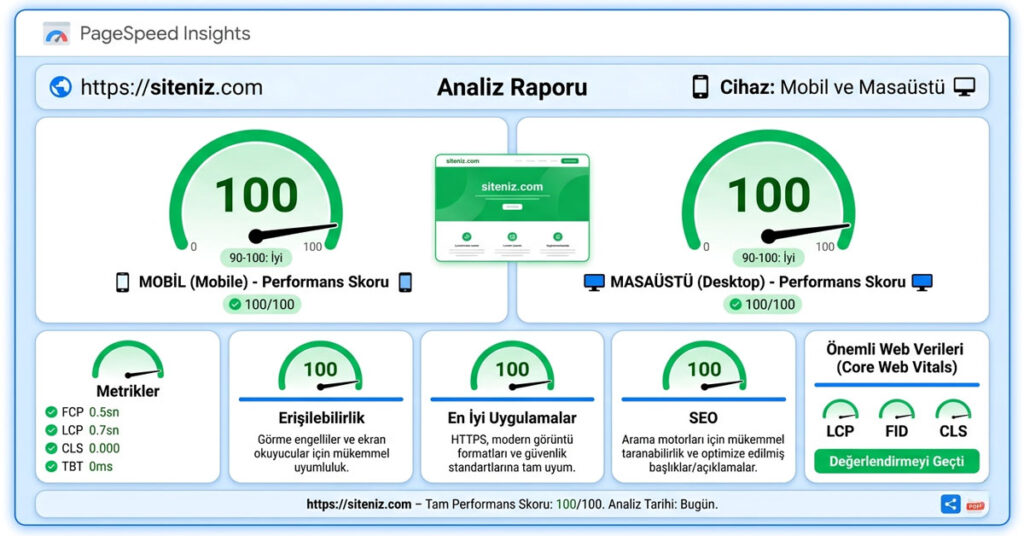Click the Metrikler gauge icon
The image size is (1024, 536).
tap(128, 360)
